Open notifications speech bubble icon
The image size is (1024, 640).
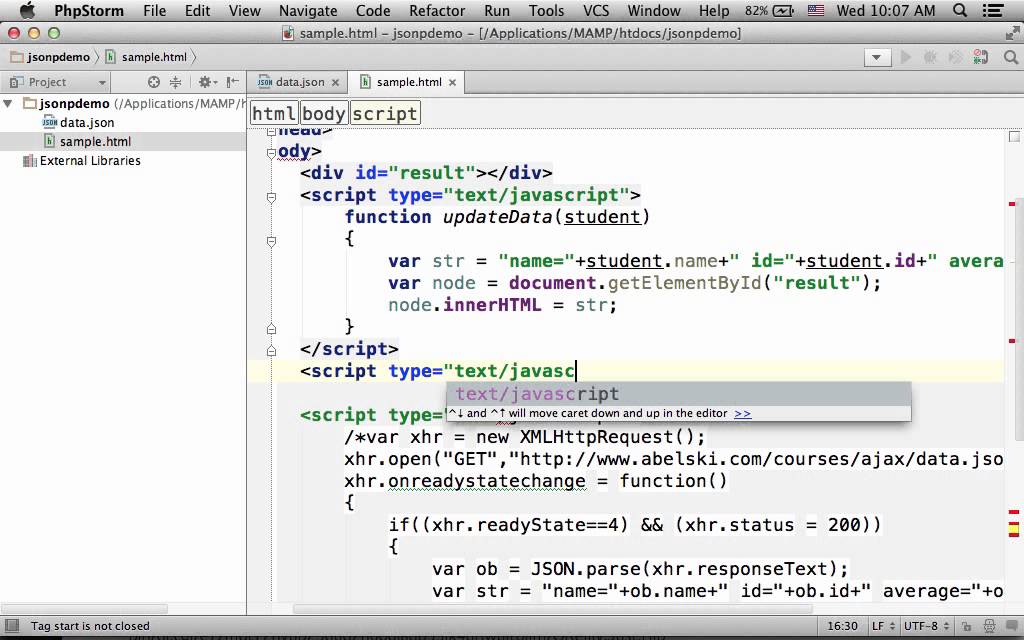[1012, 626]
